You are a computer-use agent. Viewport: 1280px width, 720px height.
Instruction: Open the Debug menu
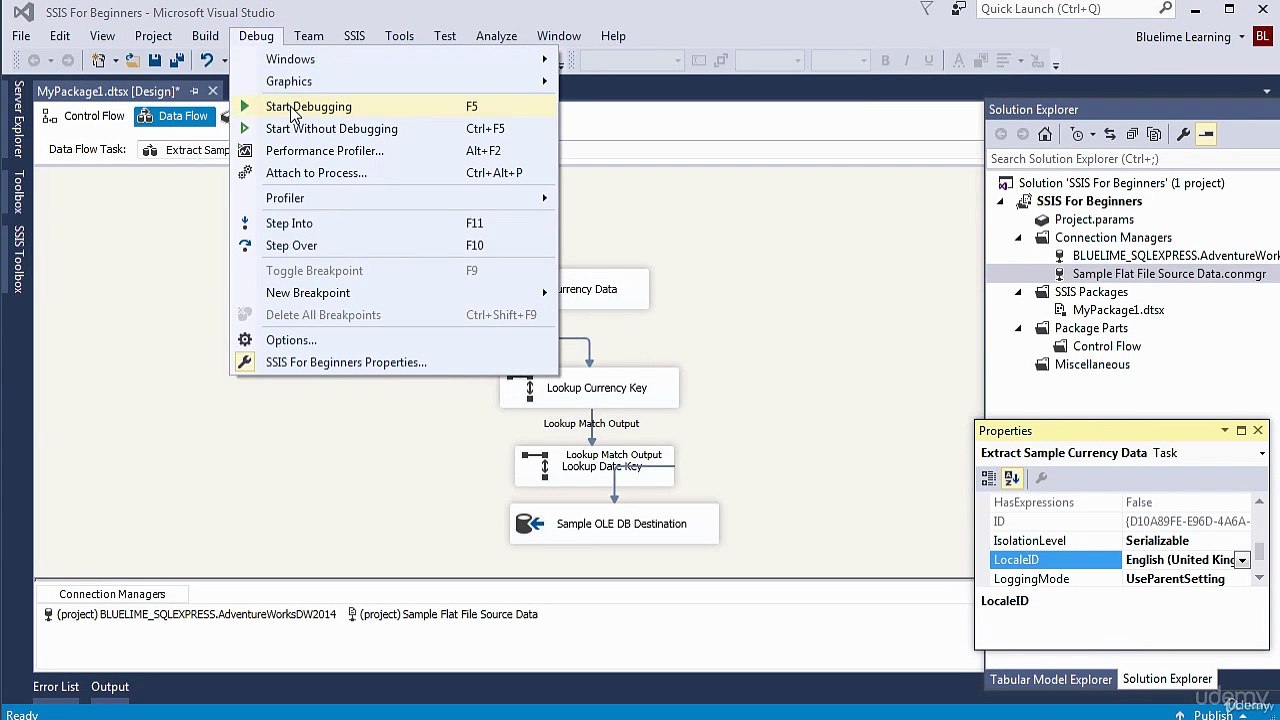pyautogui.click(x=256, y=36)
